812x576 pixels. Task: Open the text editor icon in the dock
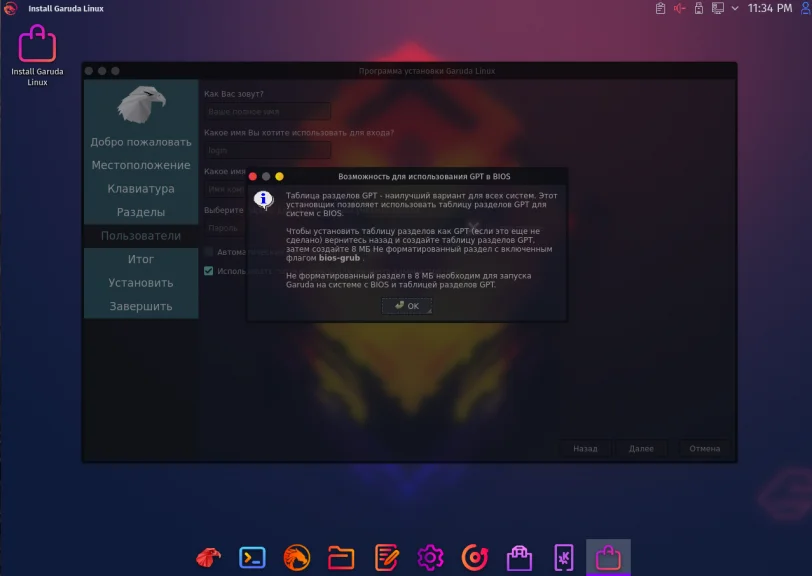386,558
